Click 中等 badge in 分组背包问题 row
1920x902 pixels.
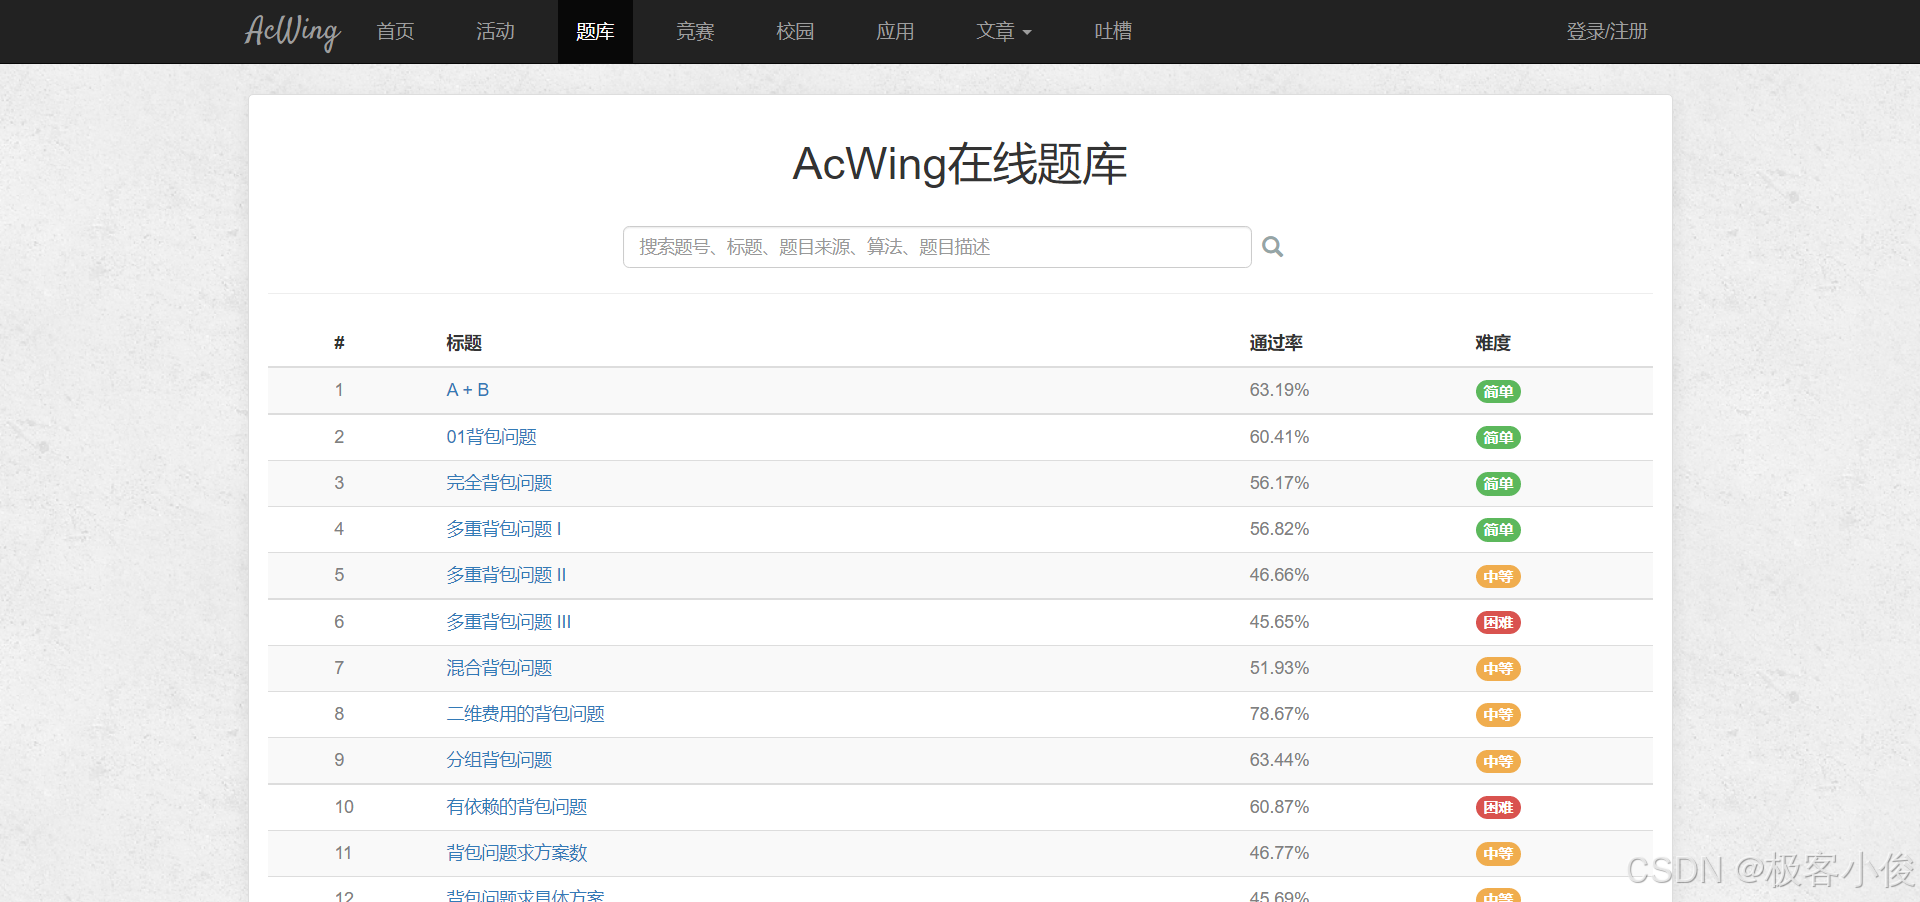pos(1498,761)
